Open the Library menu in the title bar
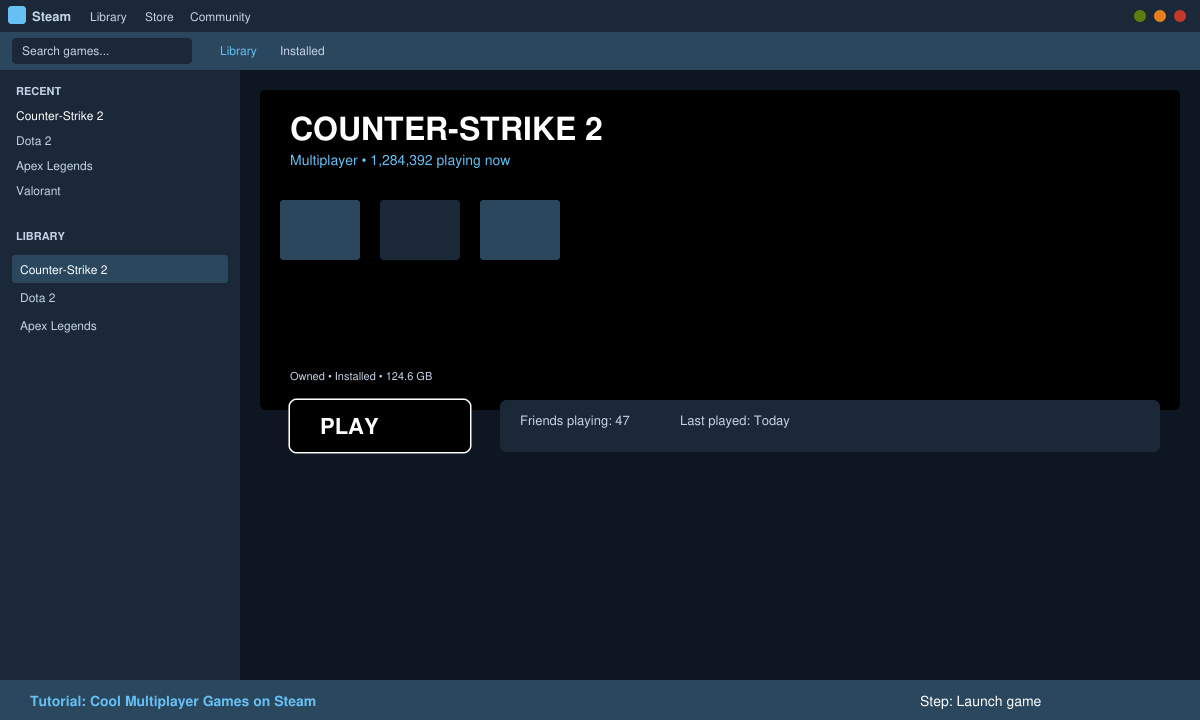The height and width of the screenshot is (720, 1200). tap(108, 17)
